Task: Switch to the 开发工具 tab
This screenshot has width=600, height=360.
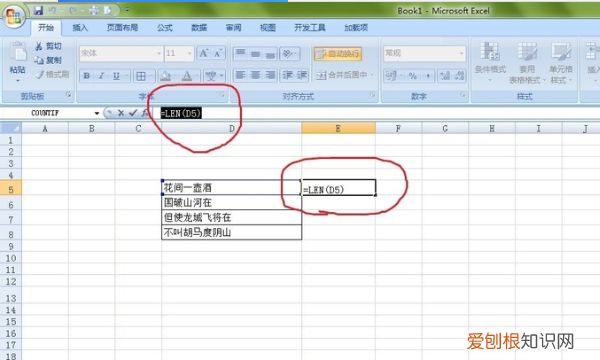Action: (310, 28)
